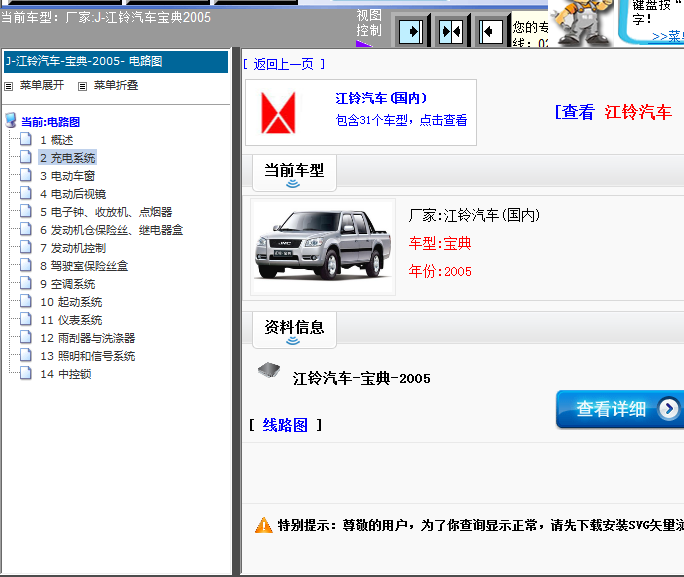This screenshot has width=684, height=577.
Task: Select tree item 11 仪表系统
Action: pos(71,320)
